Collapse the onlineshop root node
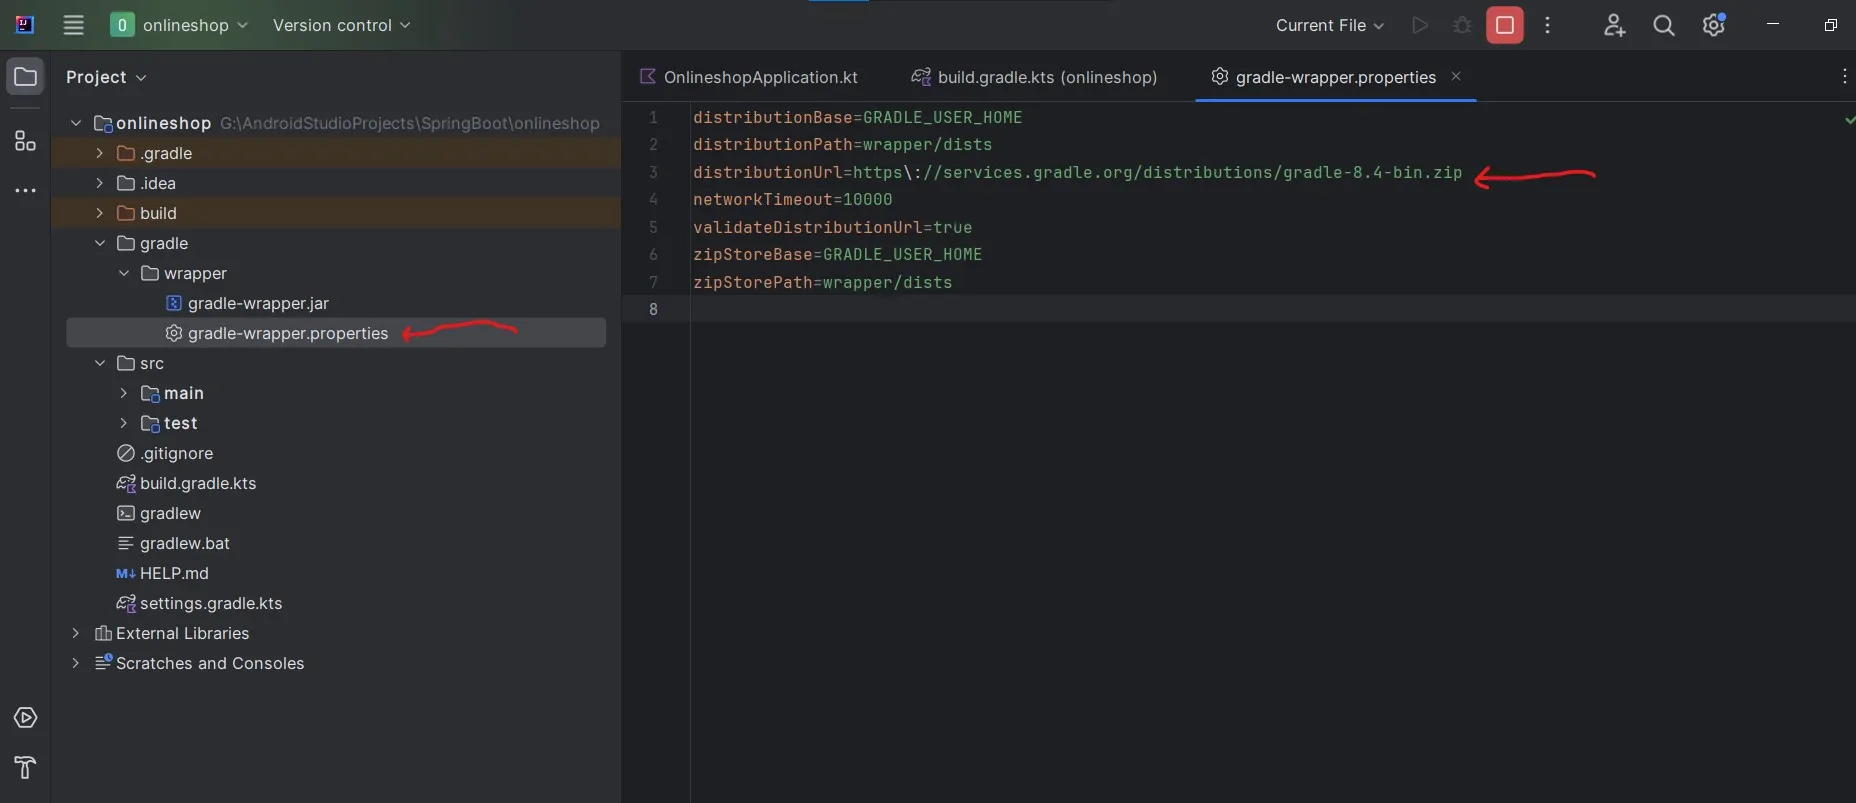Screen dimensions: 1856x803 tap(76, 123)
